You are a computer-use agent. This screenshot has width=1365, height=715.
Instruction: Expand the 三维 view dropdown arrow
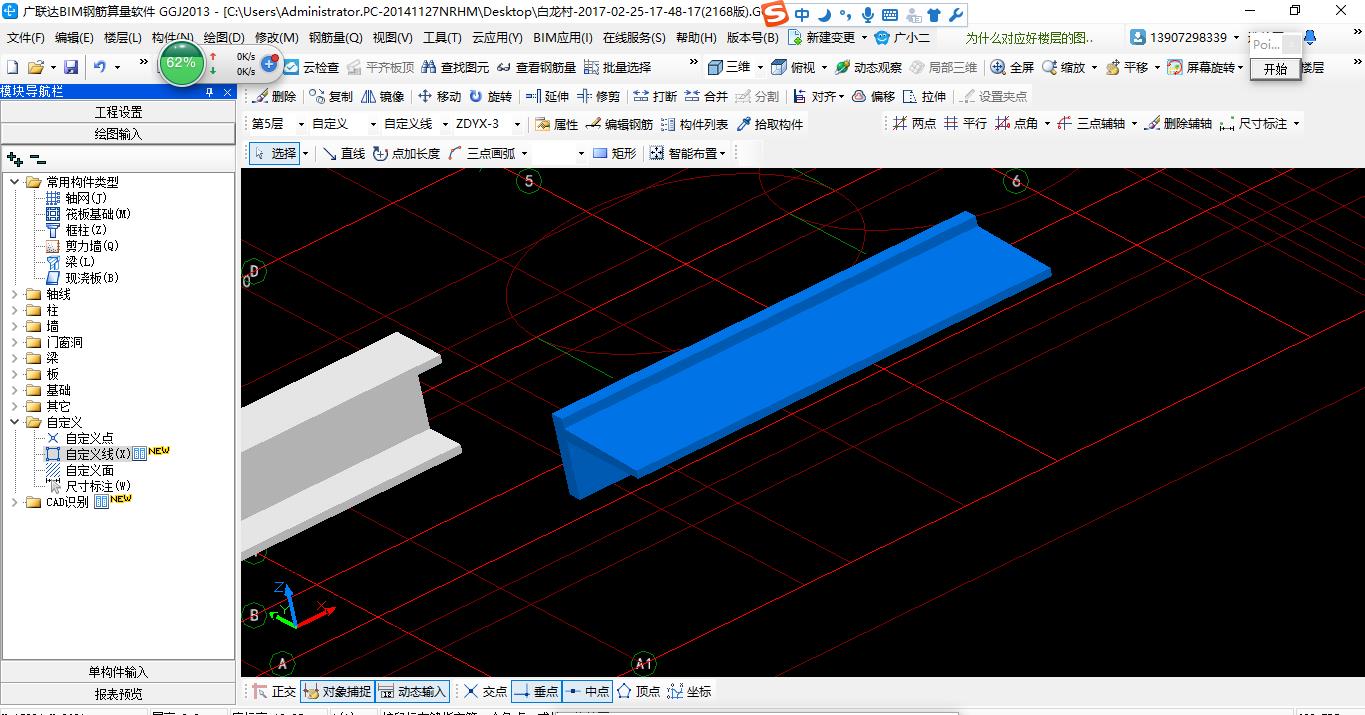760,68
